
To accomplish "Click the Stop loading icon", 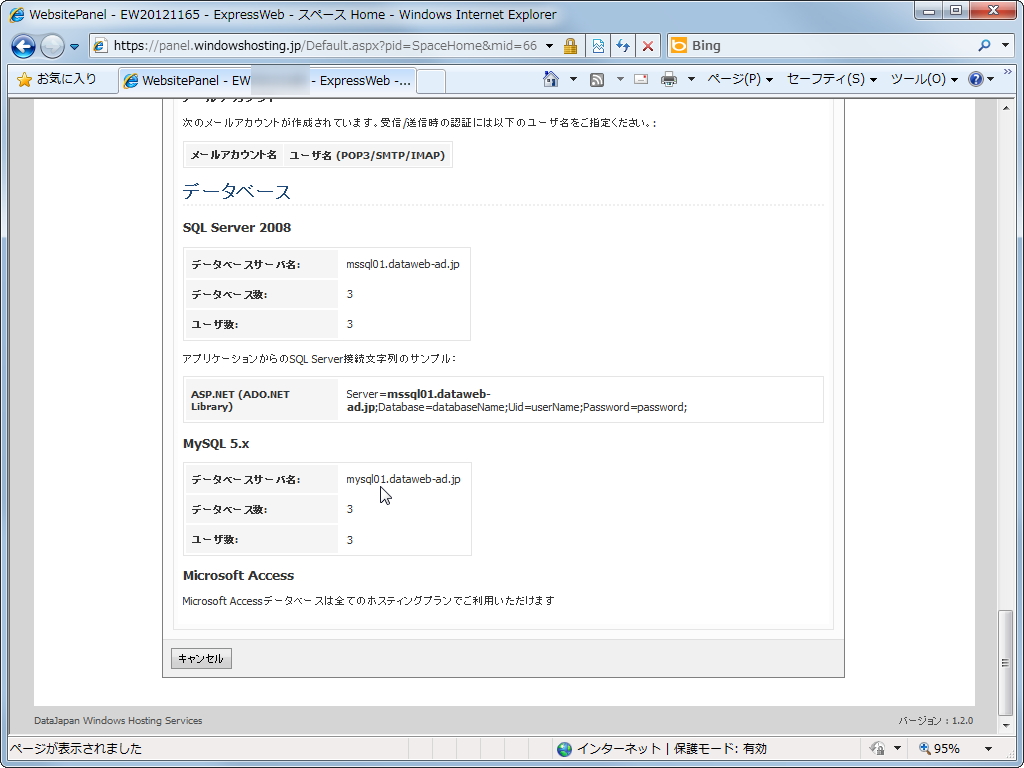I will 648,46.
